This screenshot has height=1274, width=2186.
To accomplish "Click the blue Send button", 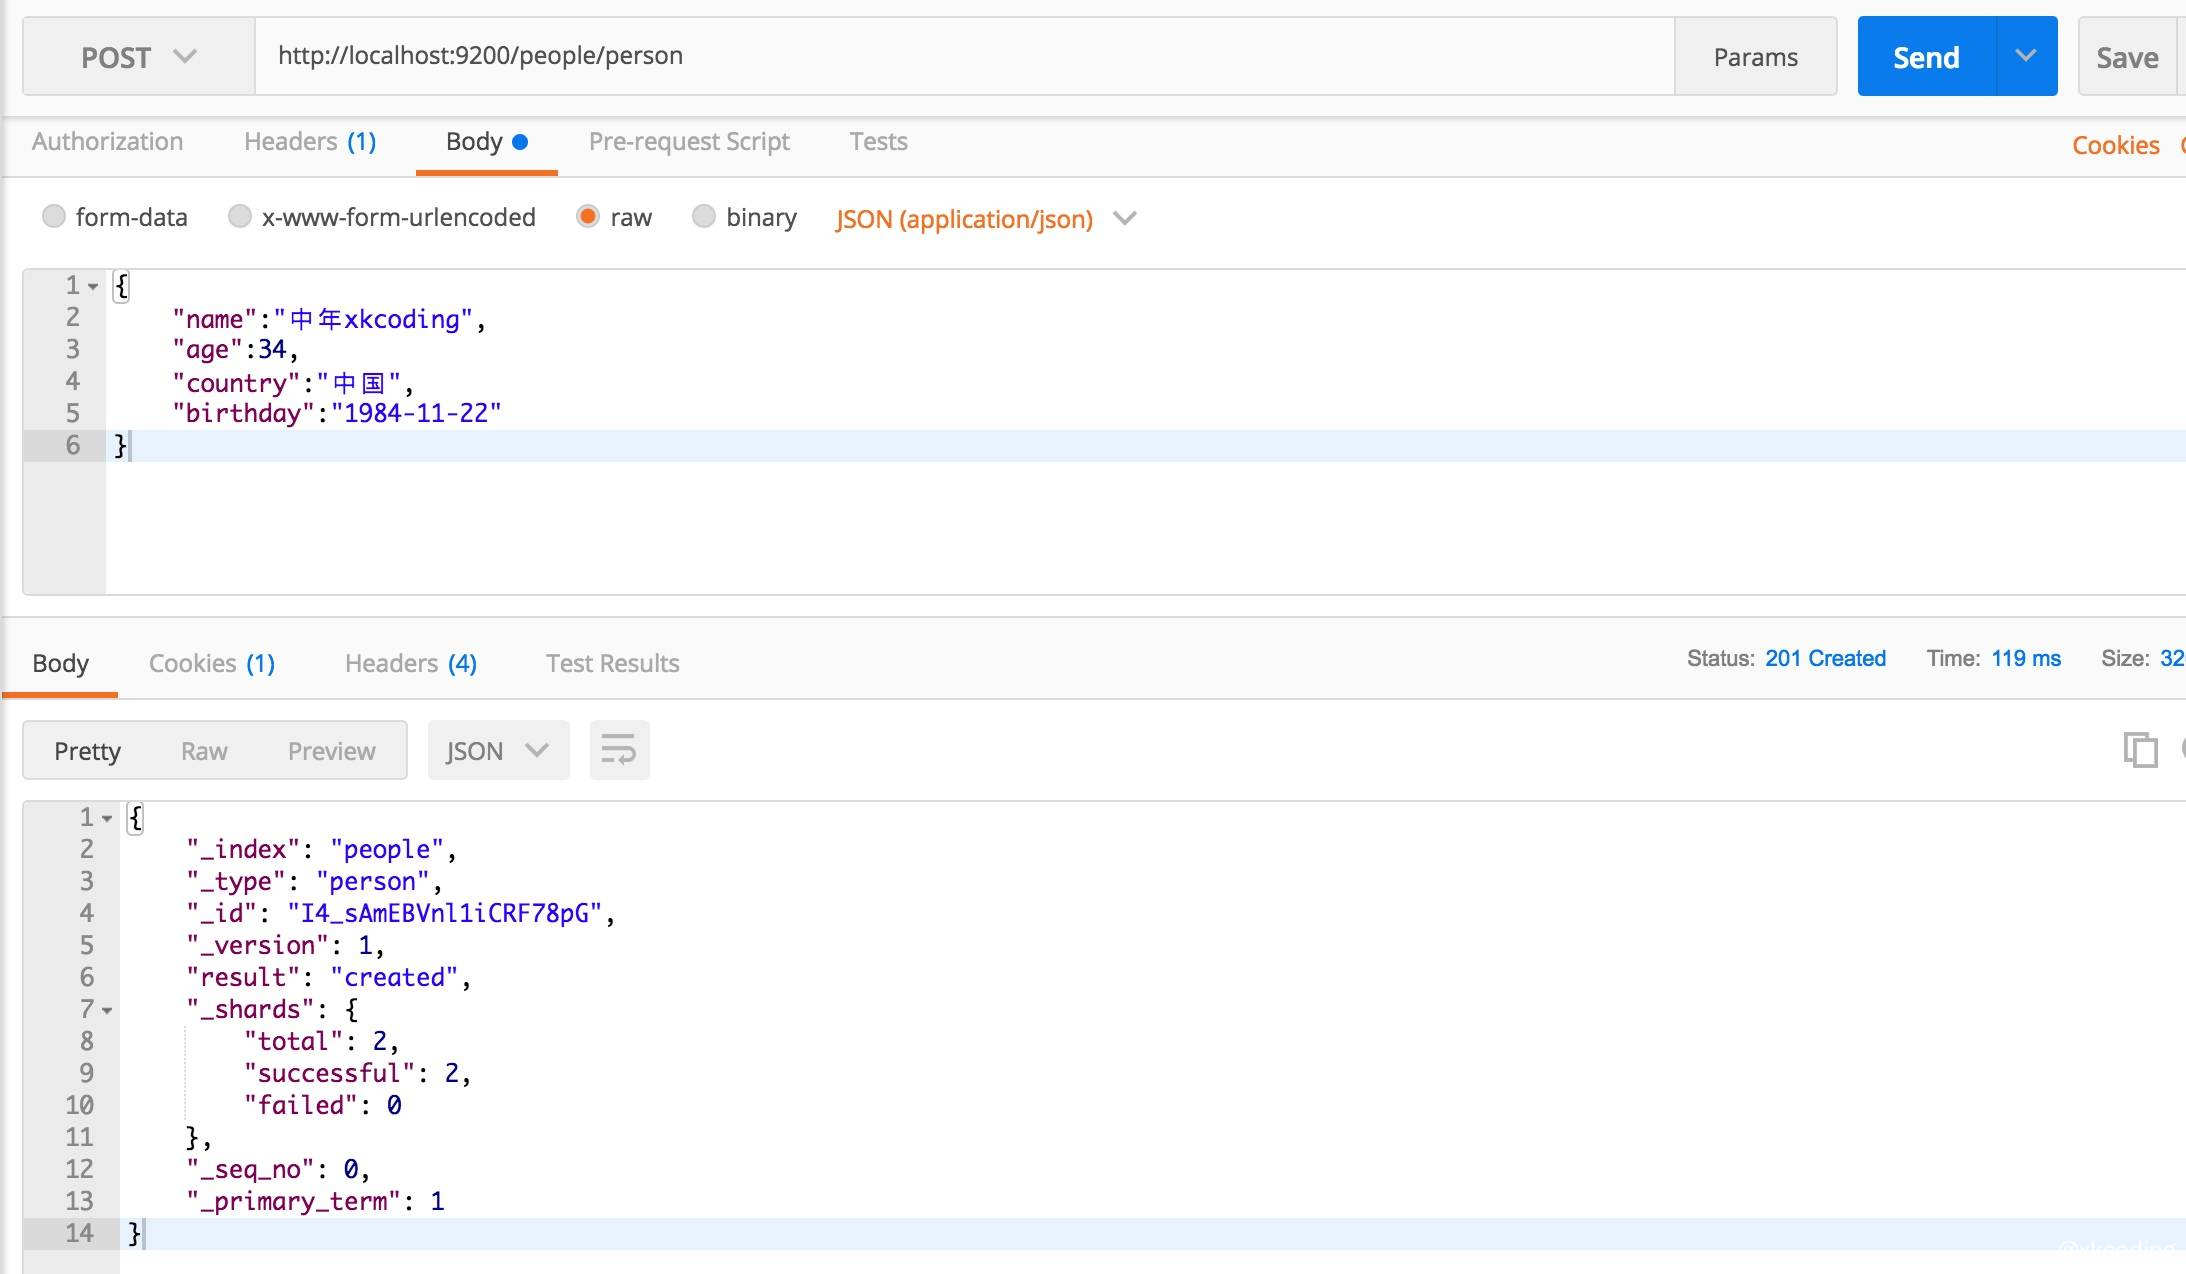I will coord(1926,57).
